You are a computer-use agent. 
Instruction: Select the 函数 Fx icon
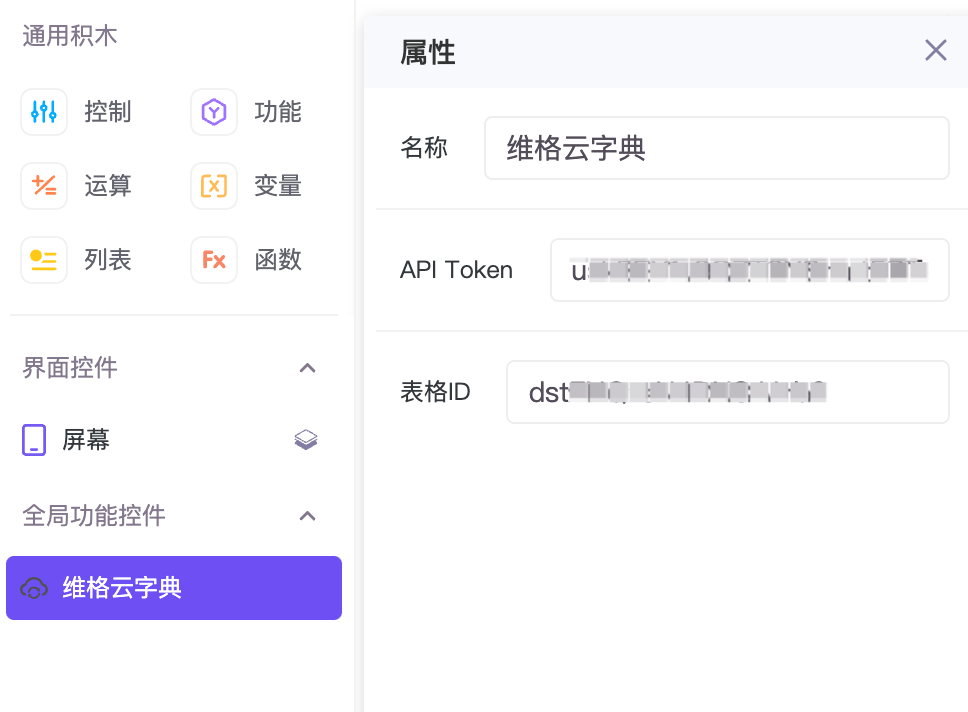[x=214, y=260]
